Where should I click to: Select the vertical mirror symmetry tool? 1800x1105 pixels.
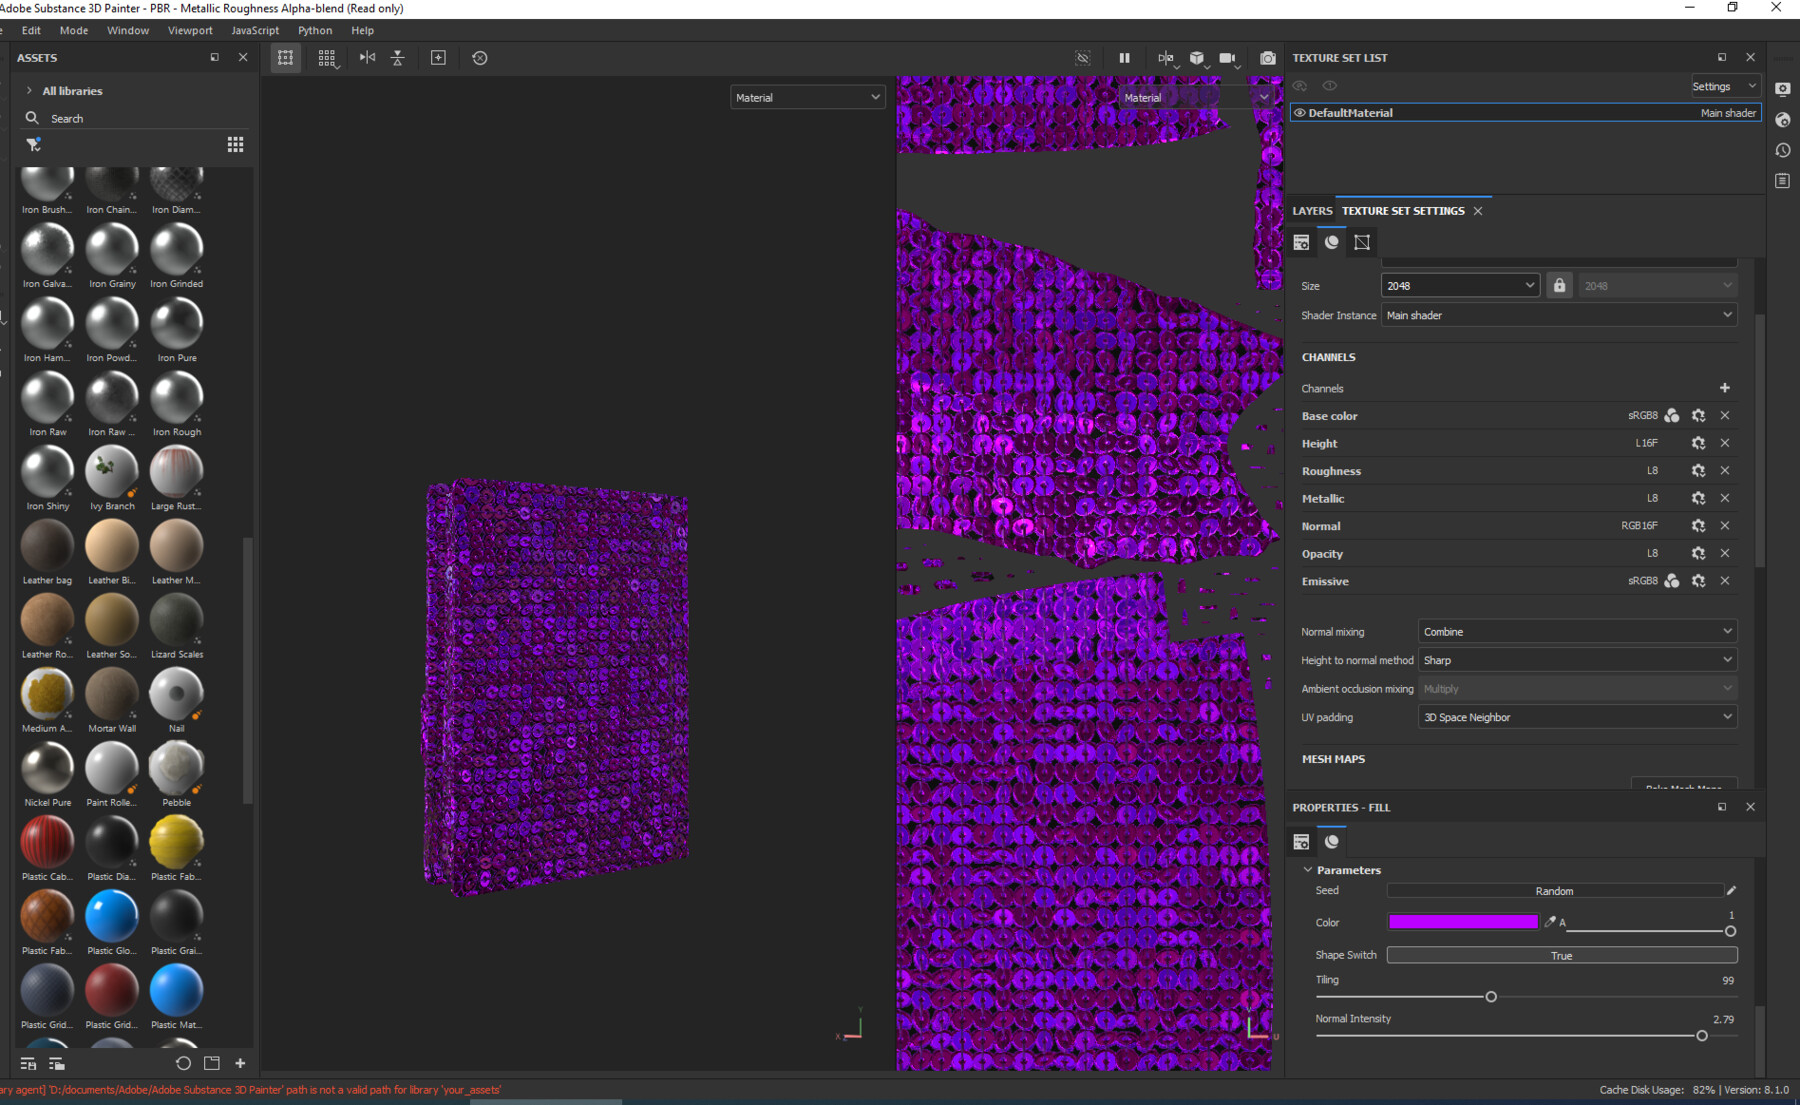coord(397,57)
